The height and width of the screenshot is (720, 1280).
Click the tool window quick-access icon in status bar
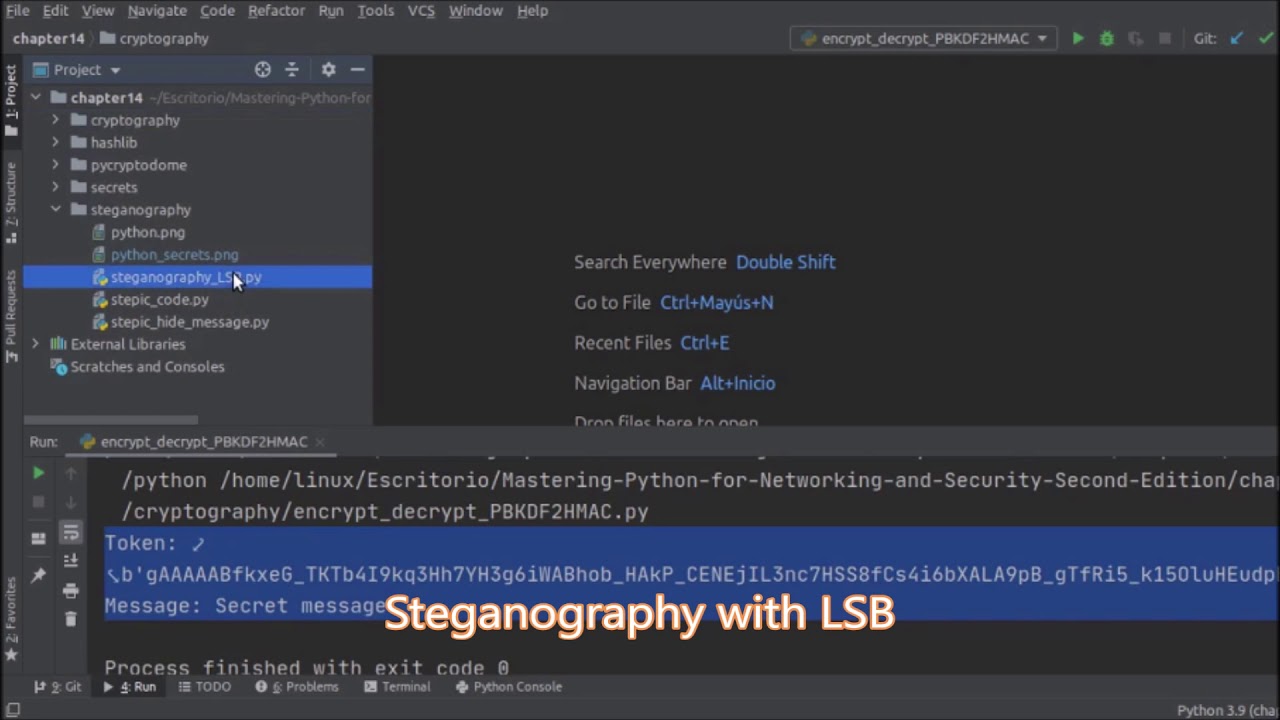point(14,710)
